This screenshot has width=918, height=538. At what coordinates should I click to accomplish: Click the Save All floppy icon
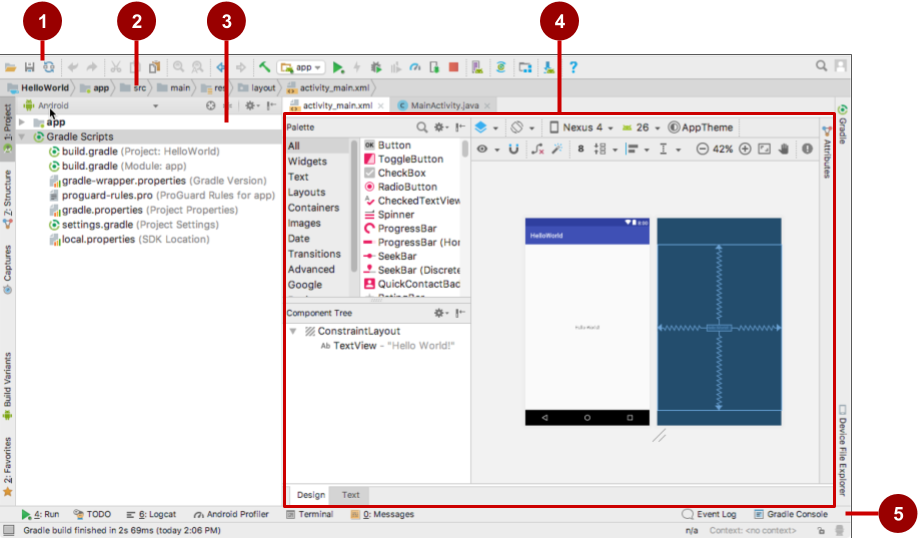(x=29, y=67)
